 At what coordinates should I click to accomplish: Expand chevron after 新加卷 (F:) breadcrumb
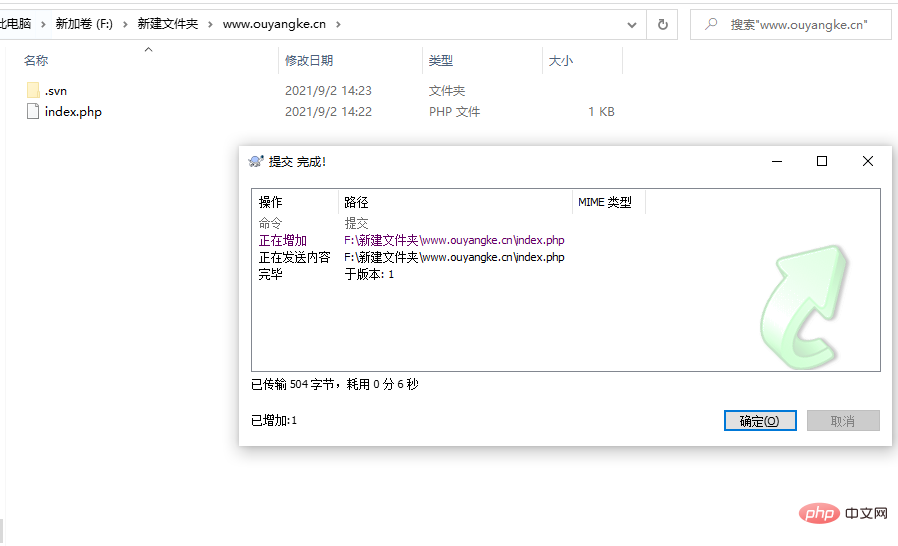coord(125,24)
